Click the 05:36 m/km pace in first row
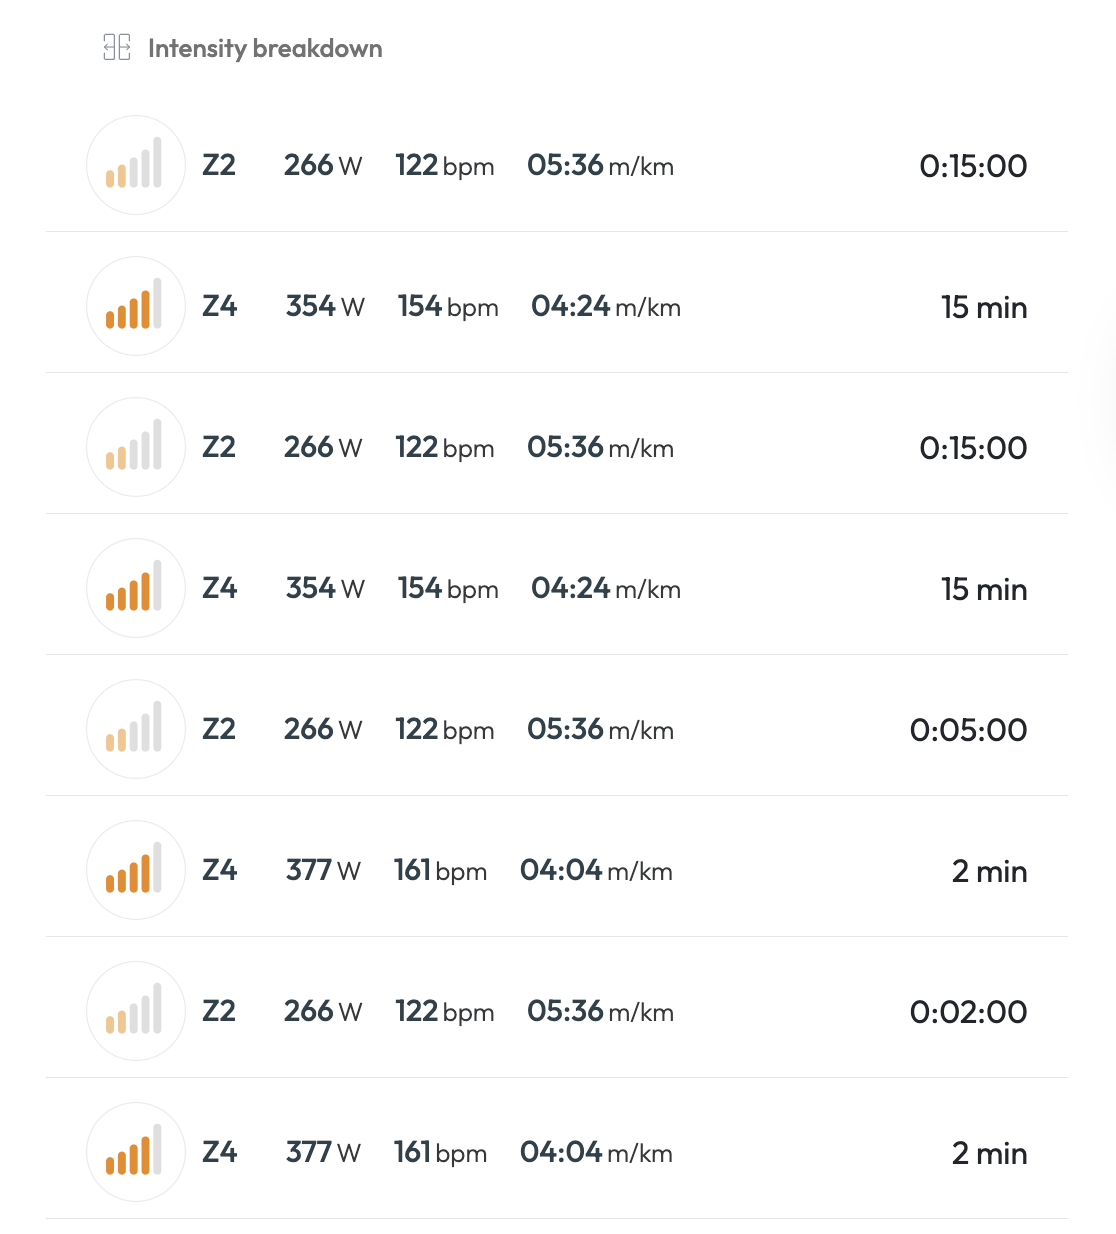The width and height of the screenshot is (1116, 1234). (600, 165)
